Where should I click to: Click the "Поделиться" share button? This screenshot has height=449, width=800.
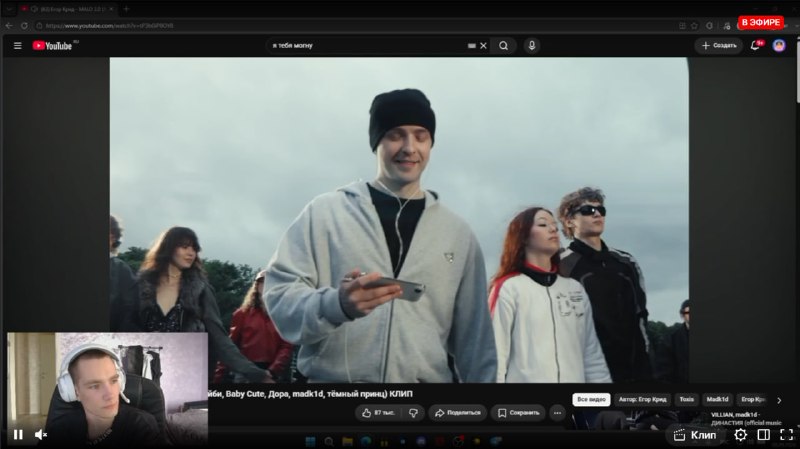[x=458, y=413]
